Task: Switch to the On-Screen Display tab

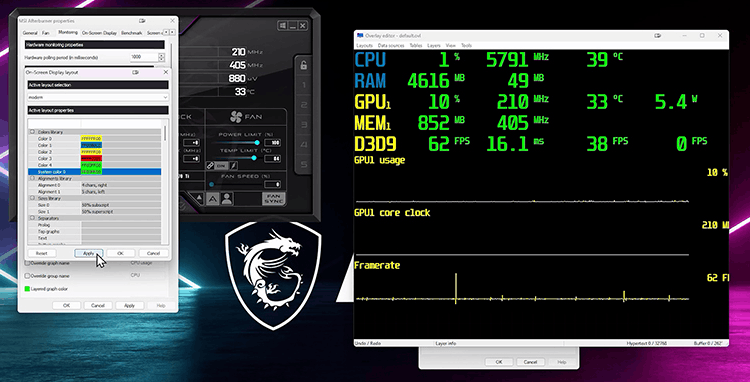Action: tap(99, 33)
